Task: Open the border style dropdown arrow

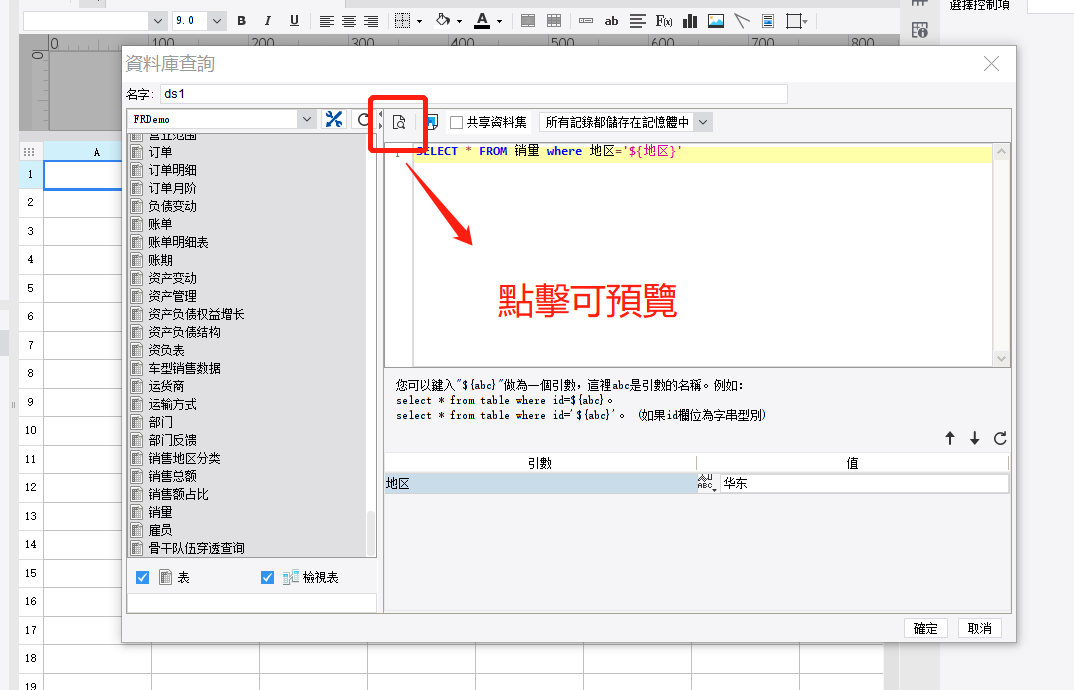Action: coord(419,22)
